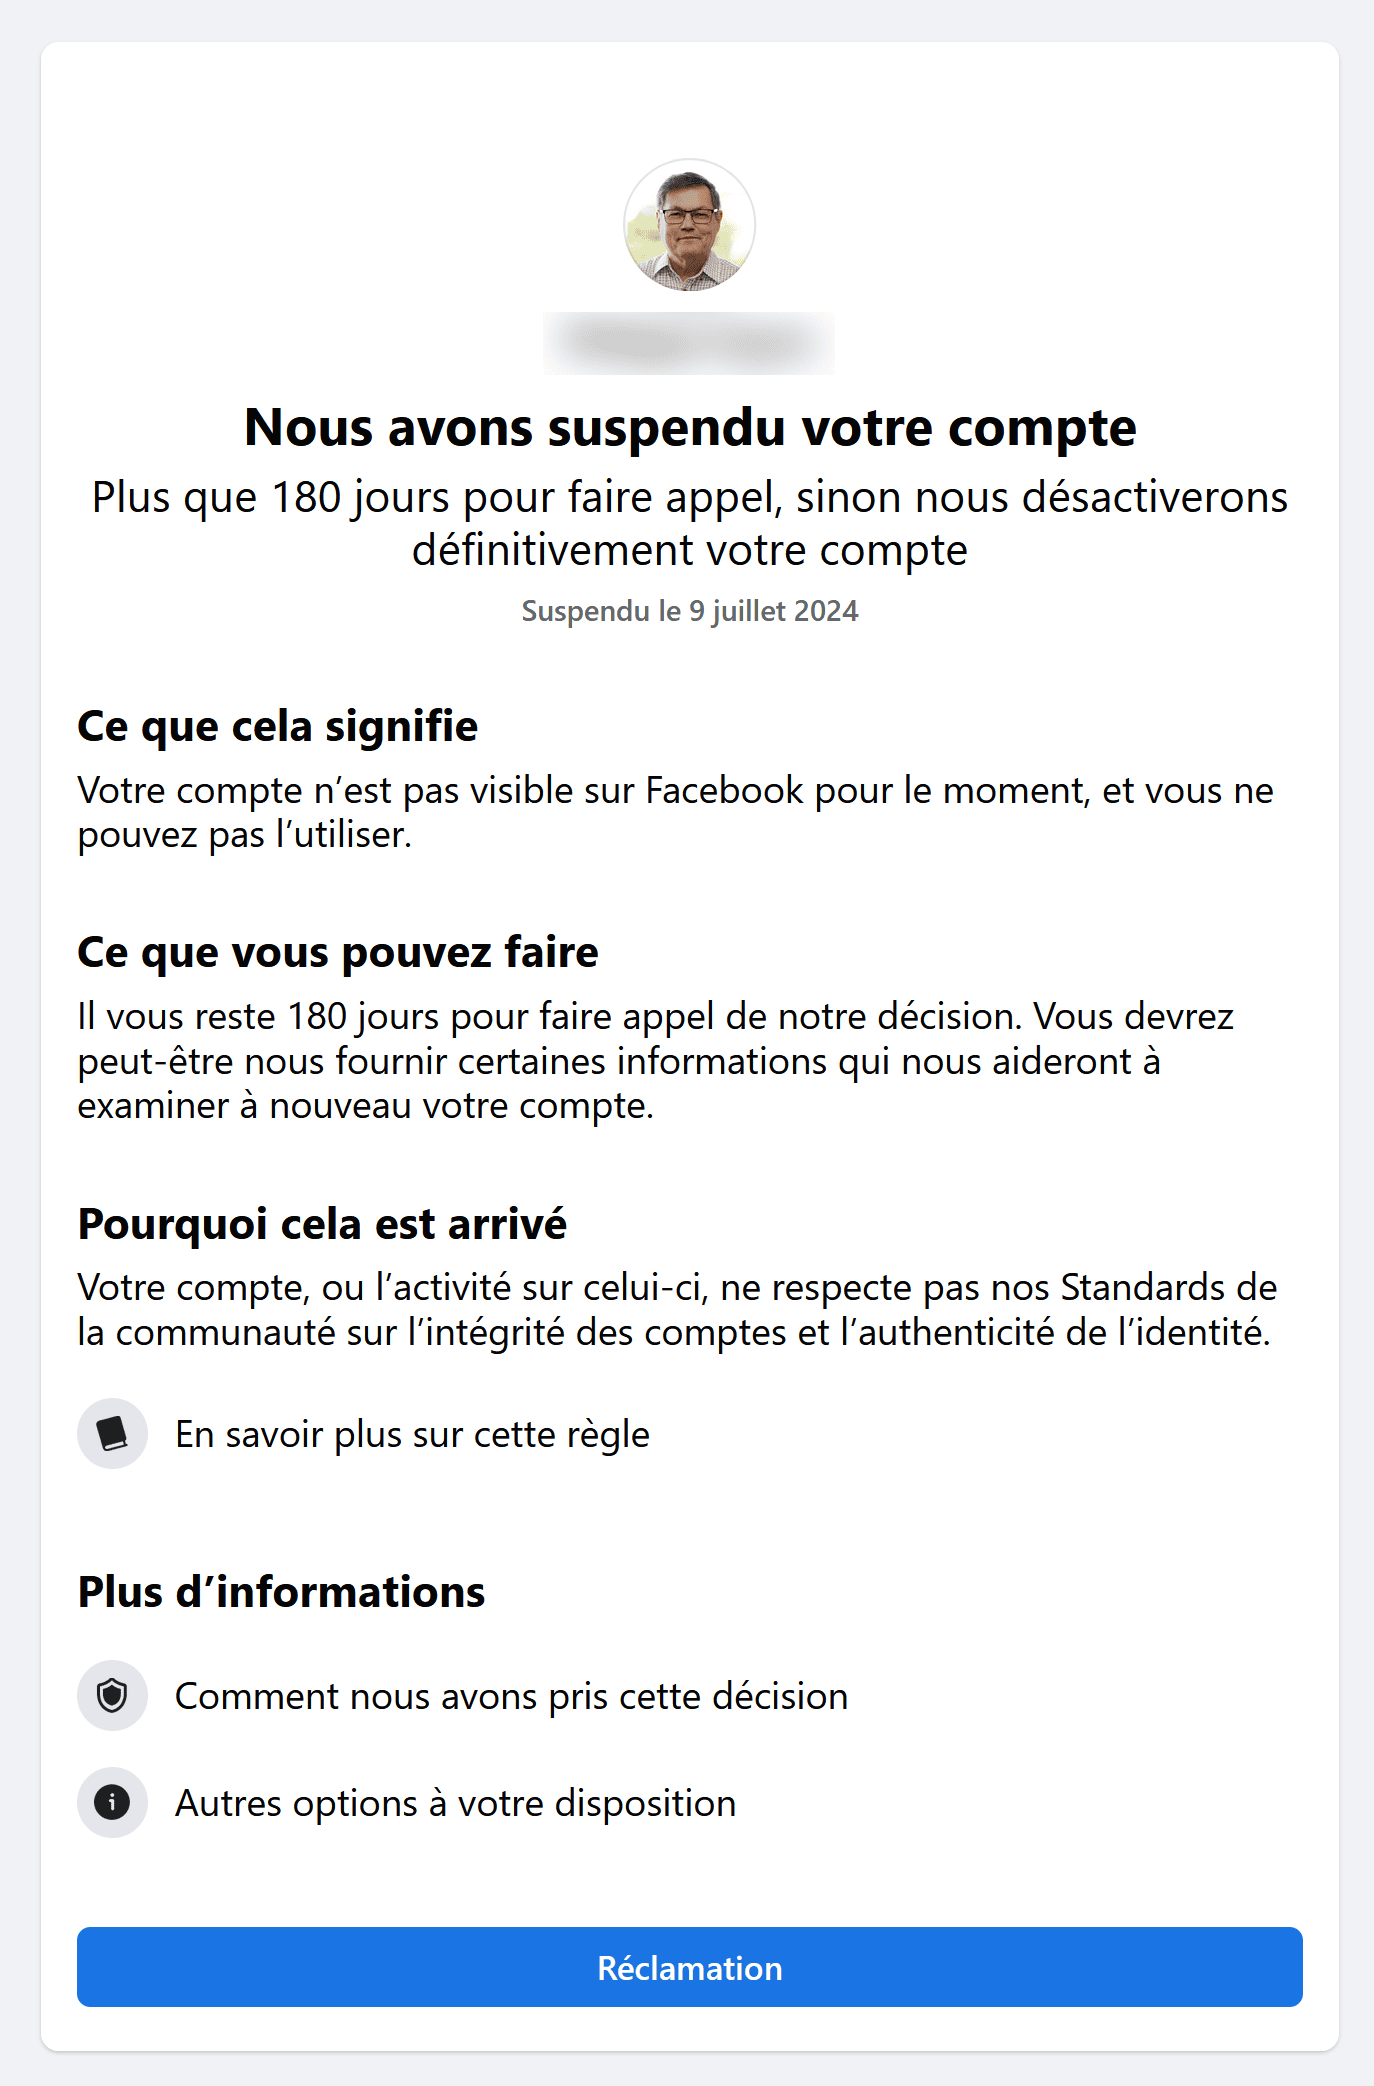
Task: Open the circular profile picture
Action: tap(689, 225)
